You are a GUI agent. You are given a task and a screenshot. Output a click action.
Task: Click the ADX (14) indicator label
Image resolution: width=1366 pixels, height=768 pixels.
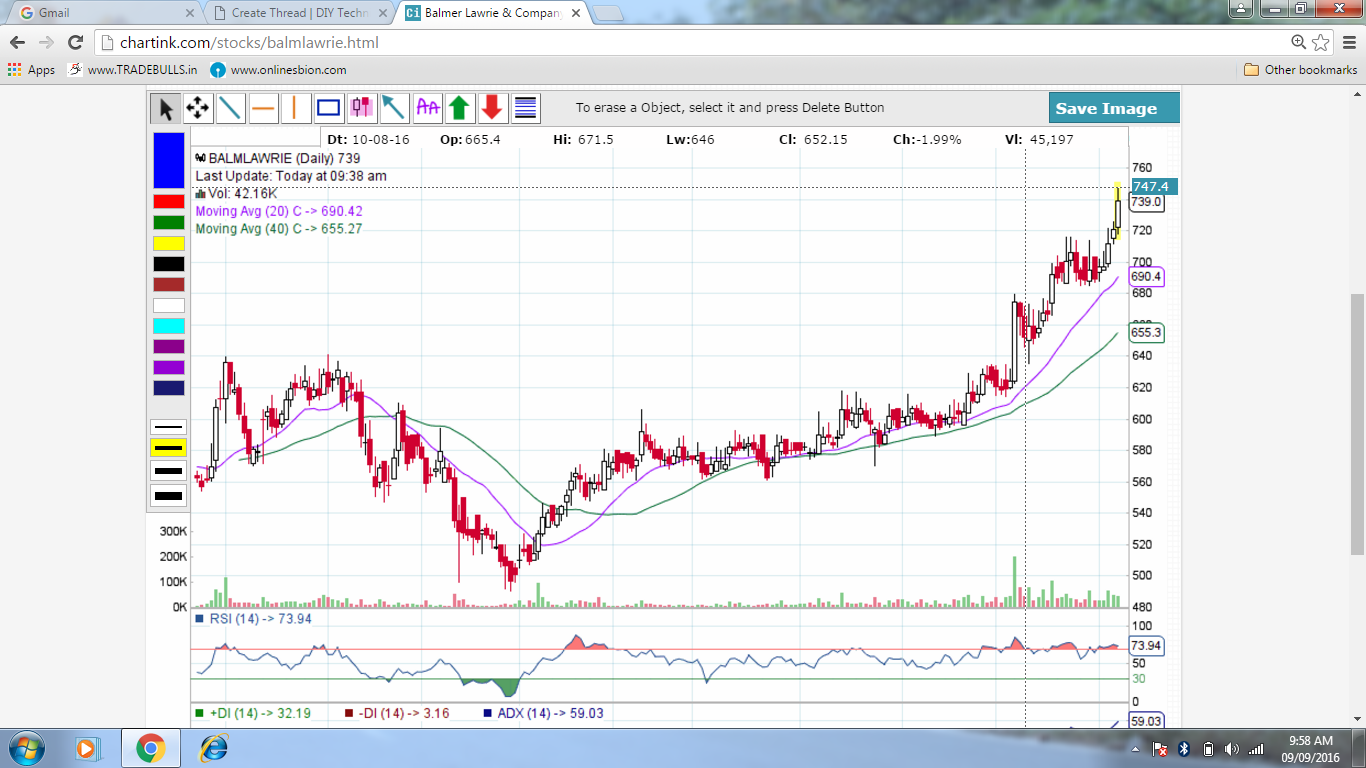(543, 713)
